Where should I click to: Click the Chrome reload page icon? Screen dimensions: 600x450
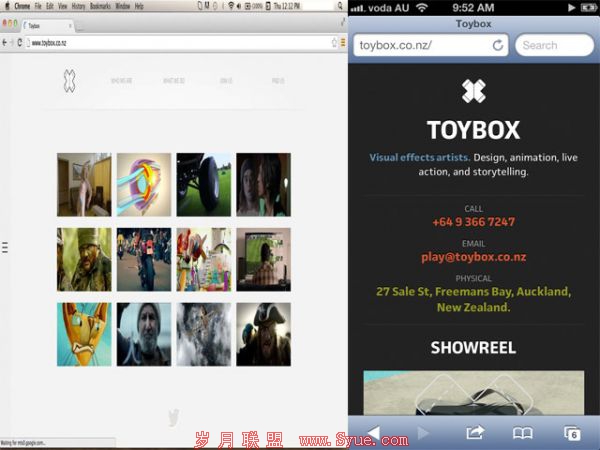[x=20, y=42]
